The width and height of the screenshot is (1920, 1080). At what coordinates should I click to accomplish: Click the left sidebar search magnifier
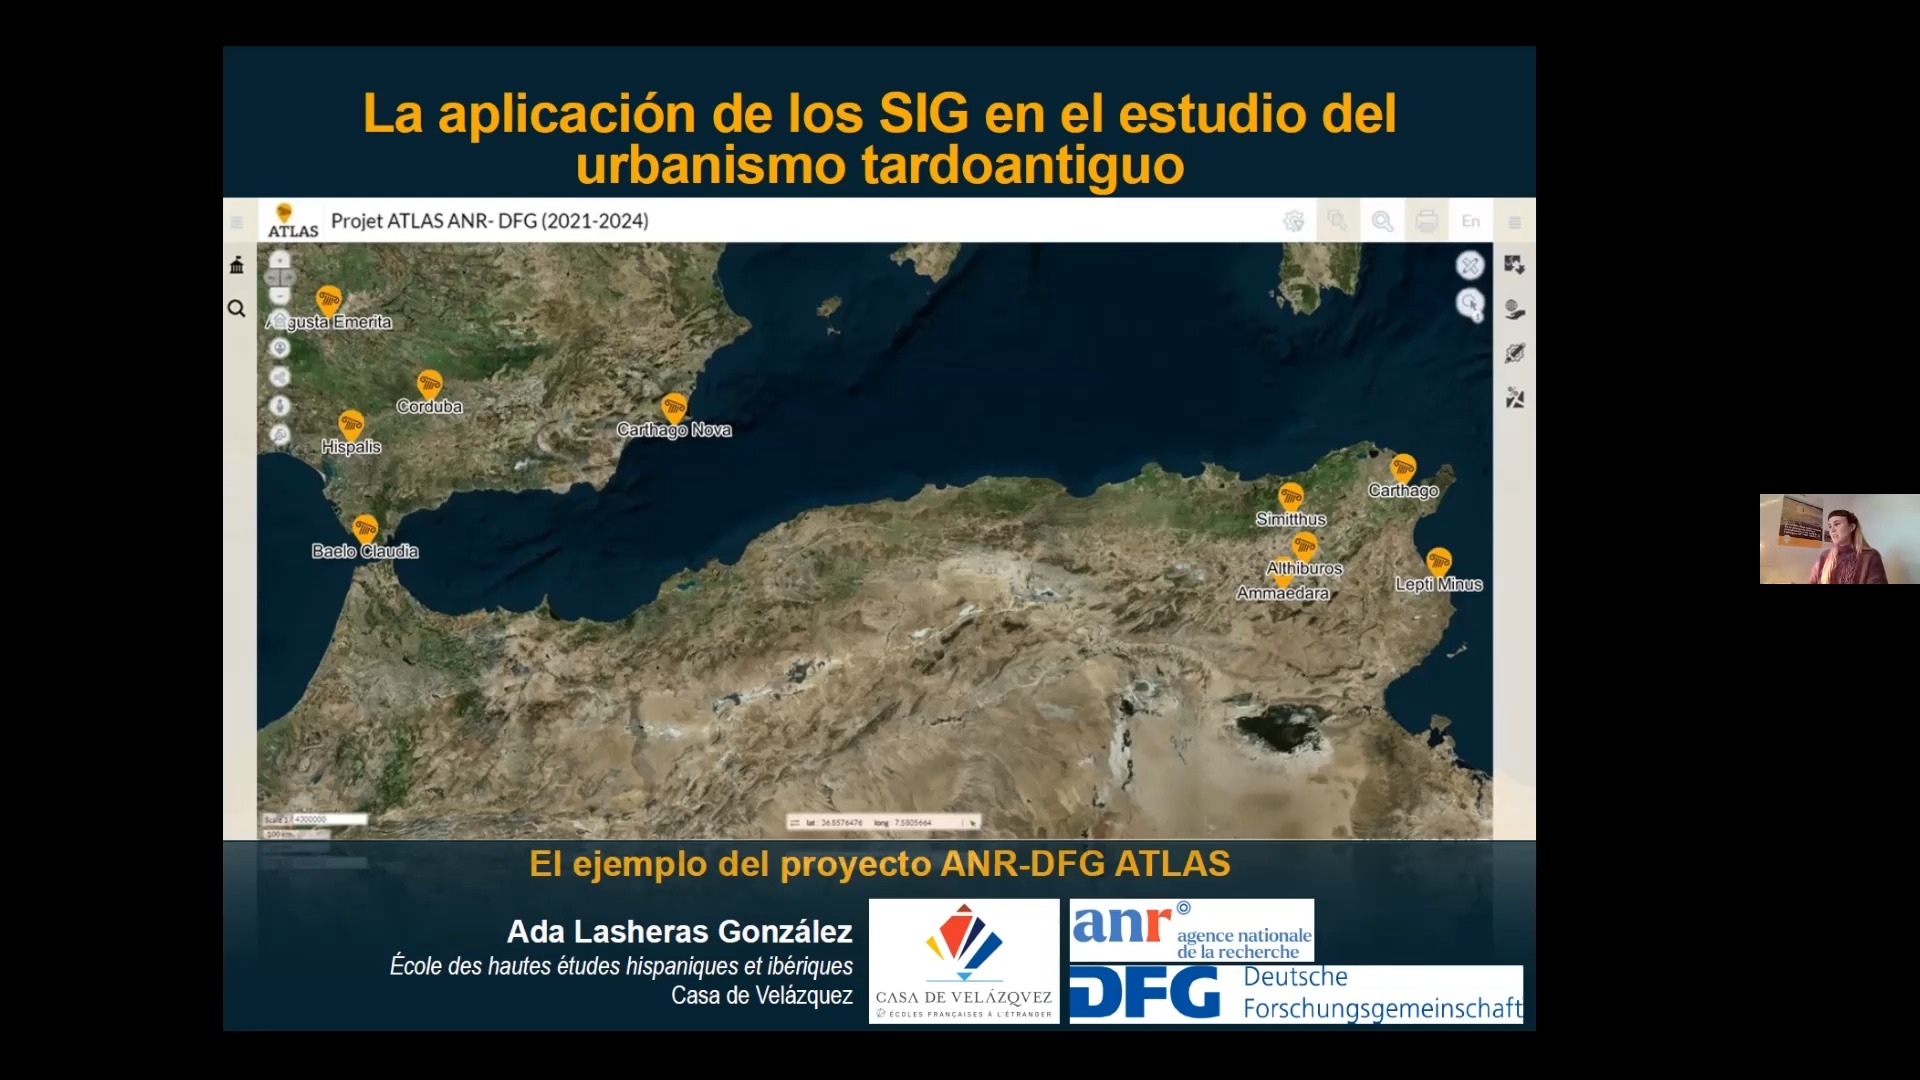click(x=237, y=309)
